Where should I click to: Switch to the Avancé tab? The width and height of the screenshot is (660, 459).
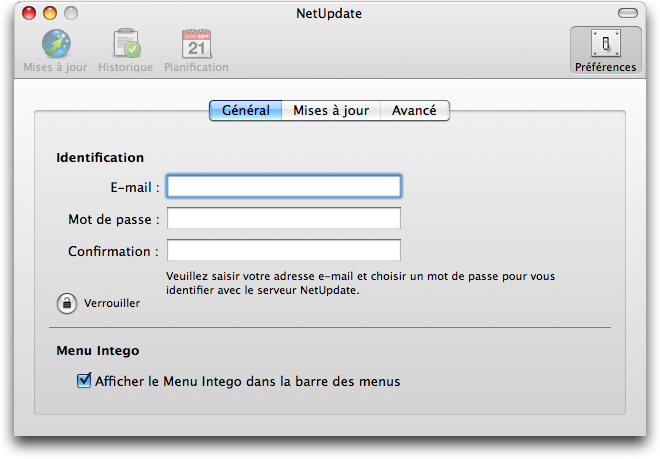(x=415, y=110)
